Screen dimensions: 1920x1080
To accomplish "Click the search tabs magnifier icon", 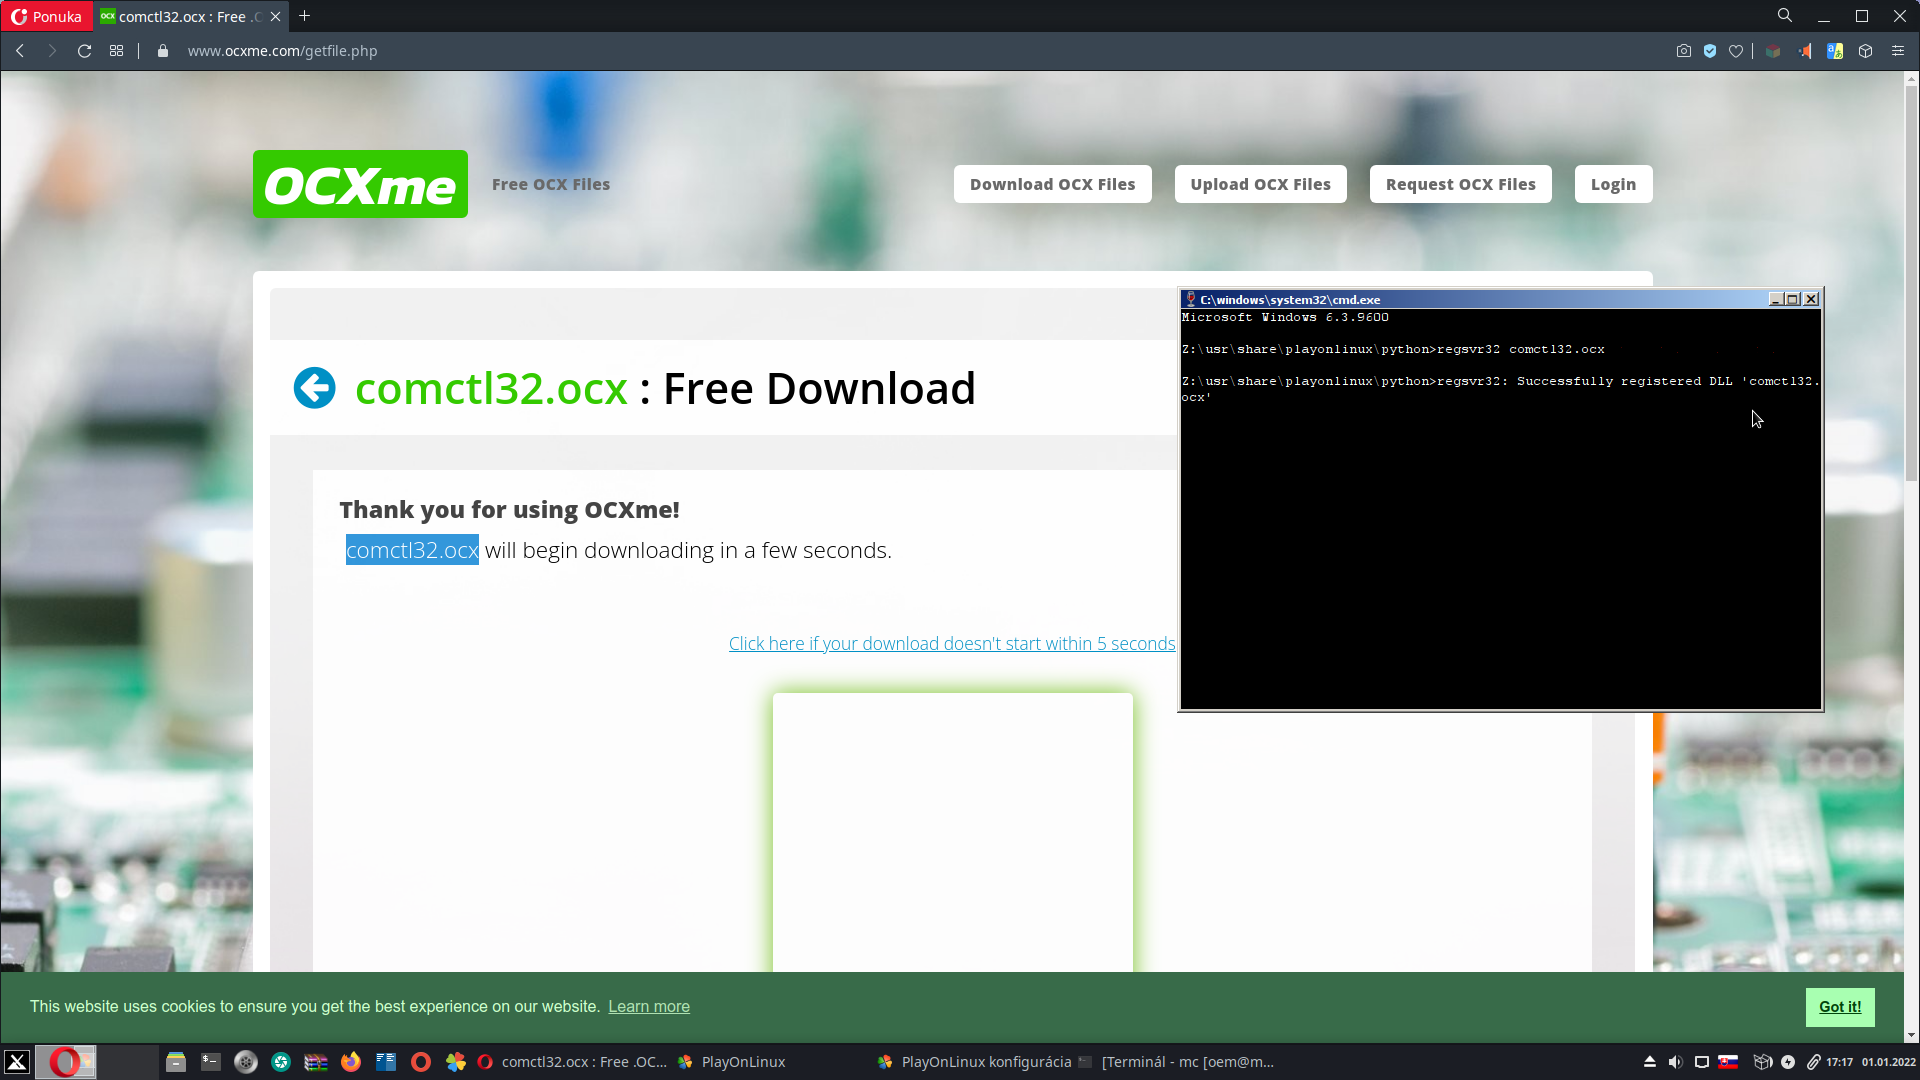I will coord(1784,16).
